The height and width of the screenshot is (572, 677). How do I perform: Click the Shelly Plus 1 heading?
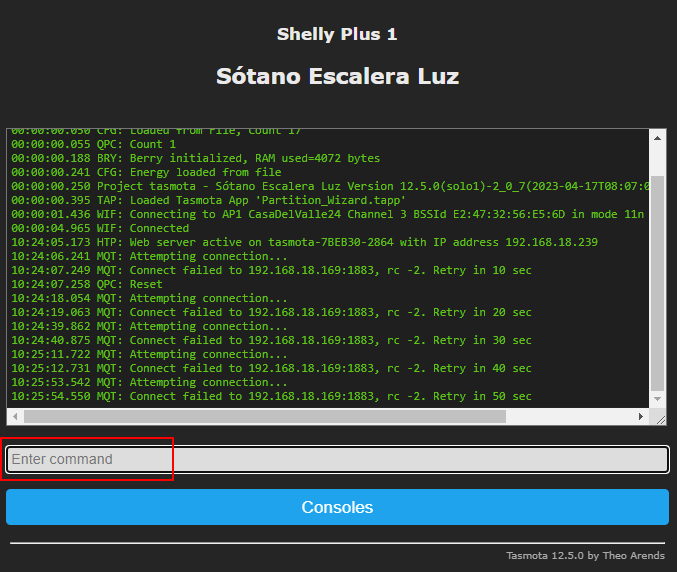click(337, 35)
